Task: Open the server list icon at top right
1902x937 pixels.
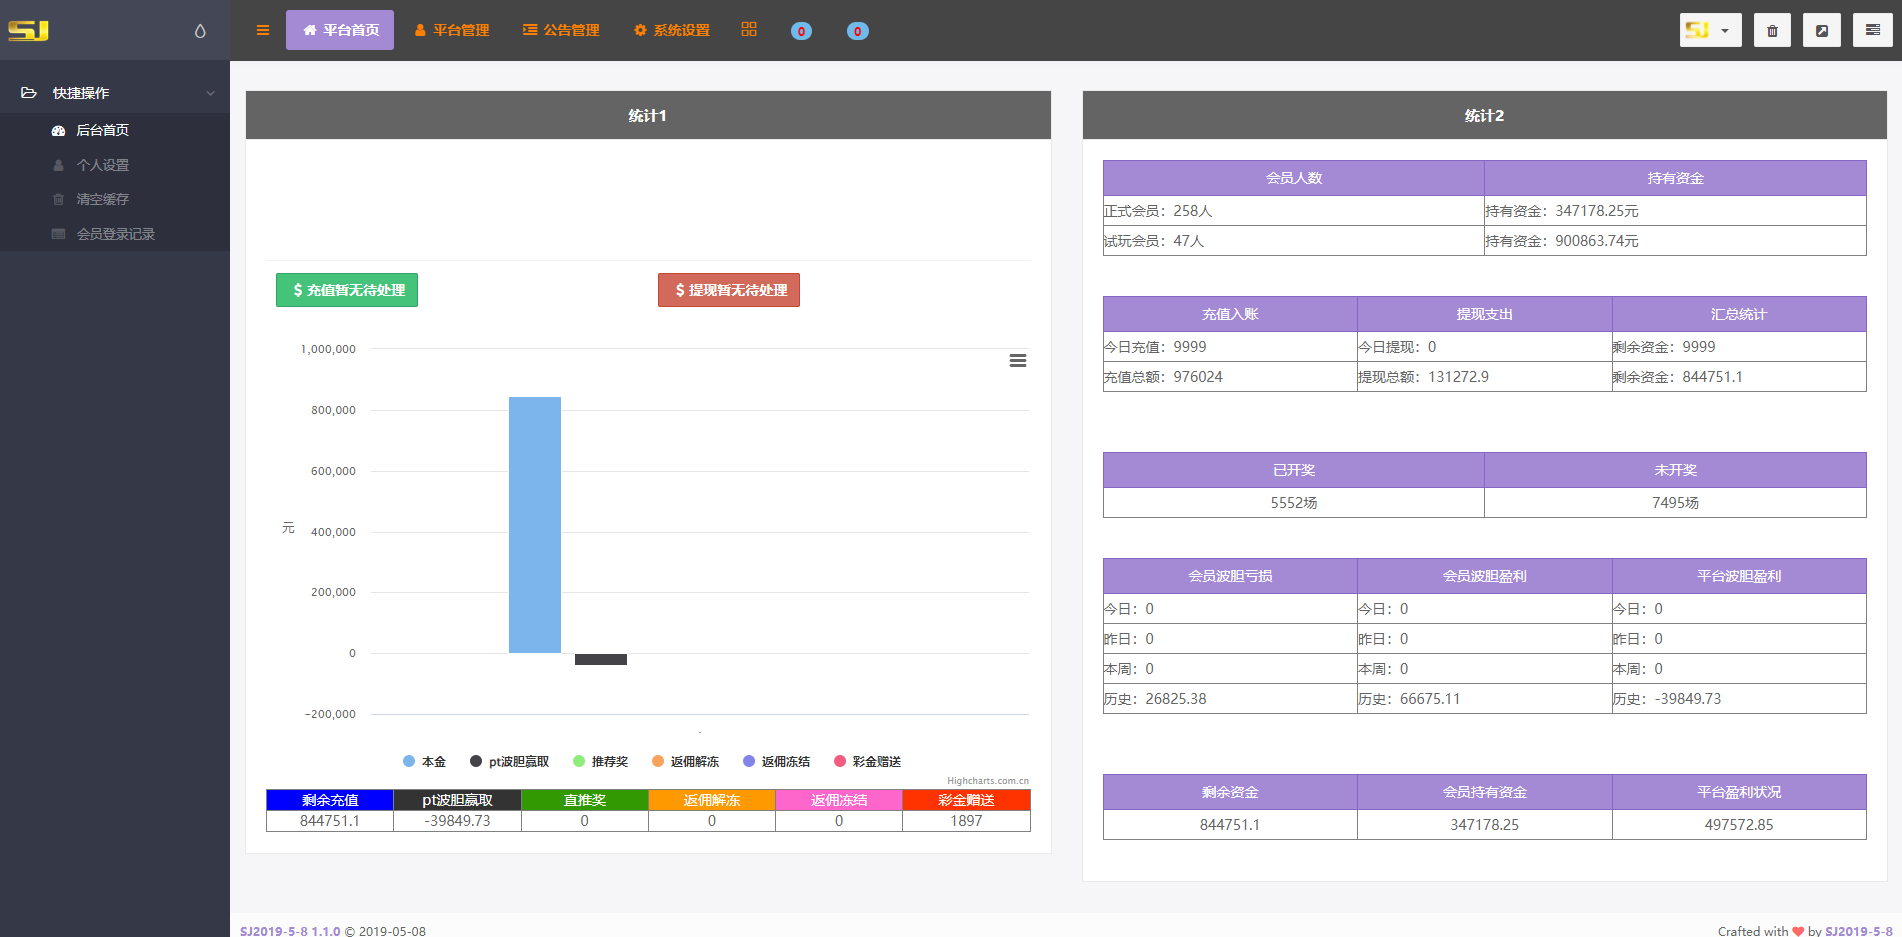Action: coord(1872,30)
